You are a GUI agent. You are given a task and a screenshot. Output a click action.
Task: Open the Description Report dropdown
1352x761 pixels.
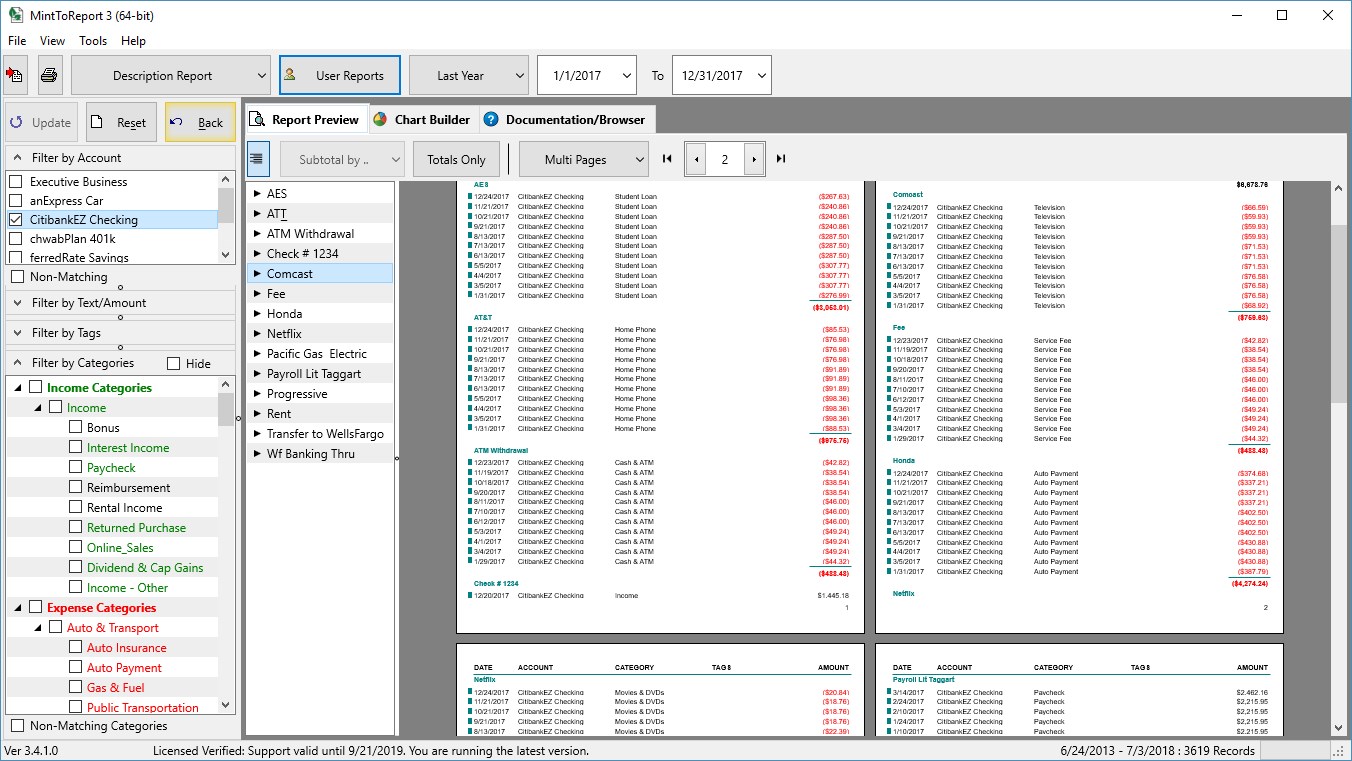[x=171, y=75]
